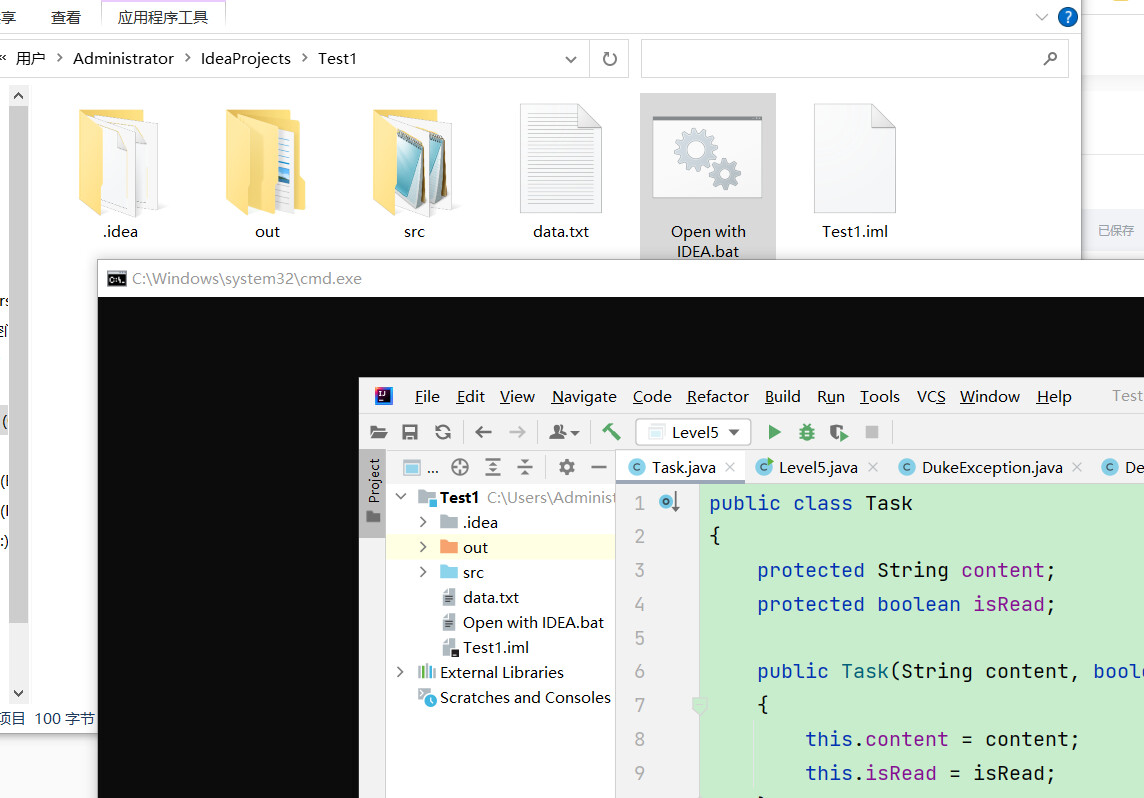This screenshot has height=798, width=1144.
Task: Click the Explorer search magnifier icon
Action: [1050, 58]
